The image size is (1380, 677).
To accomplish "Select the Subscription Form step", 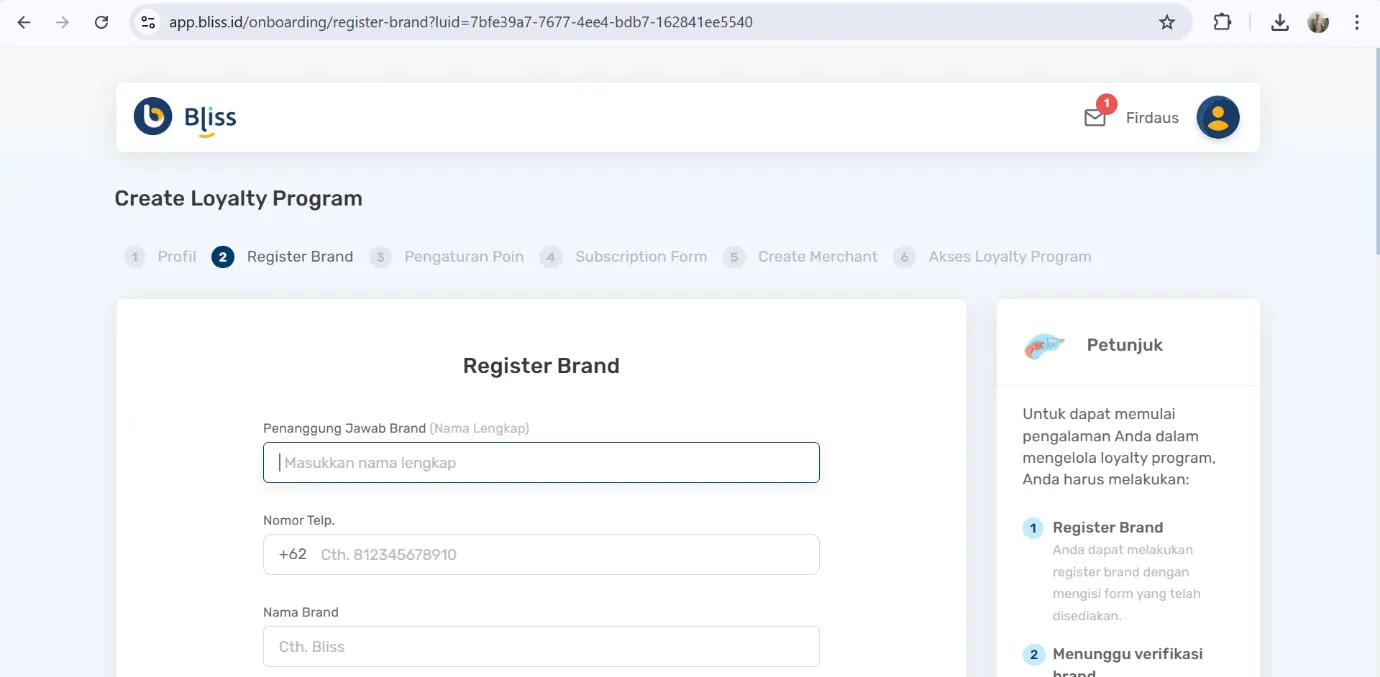I will [x=641, y=256].
